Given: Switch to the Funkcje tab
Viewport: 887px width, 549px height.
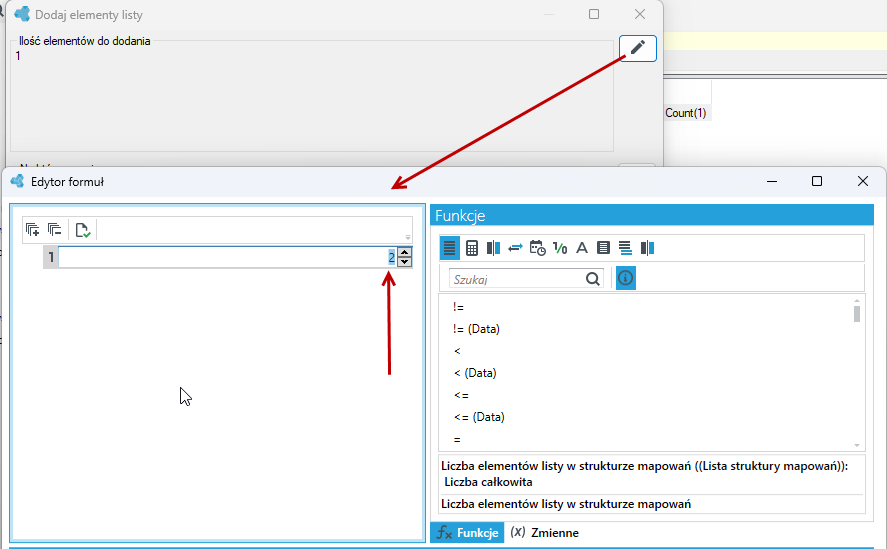Looking at the screenshot, I should [x=467, y=533].
